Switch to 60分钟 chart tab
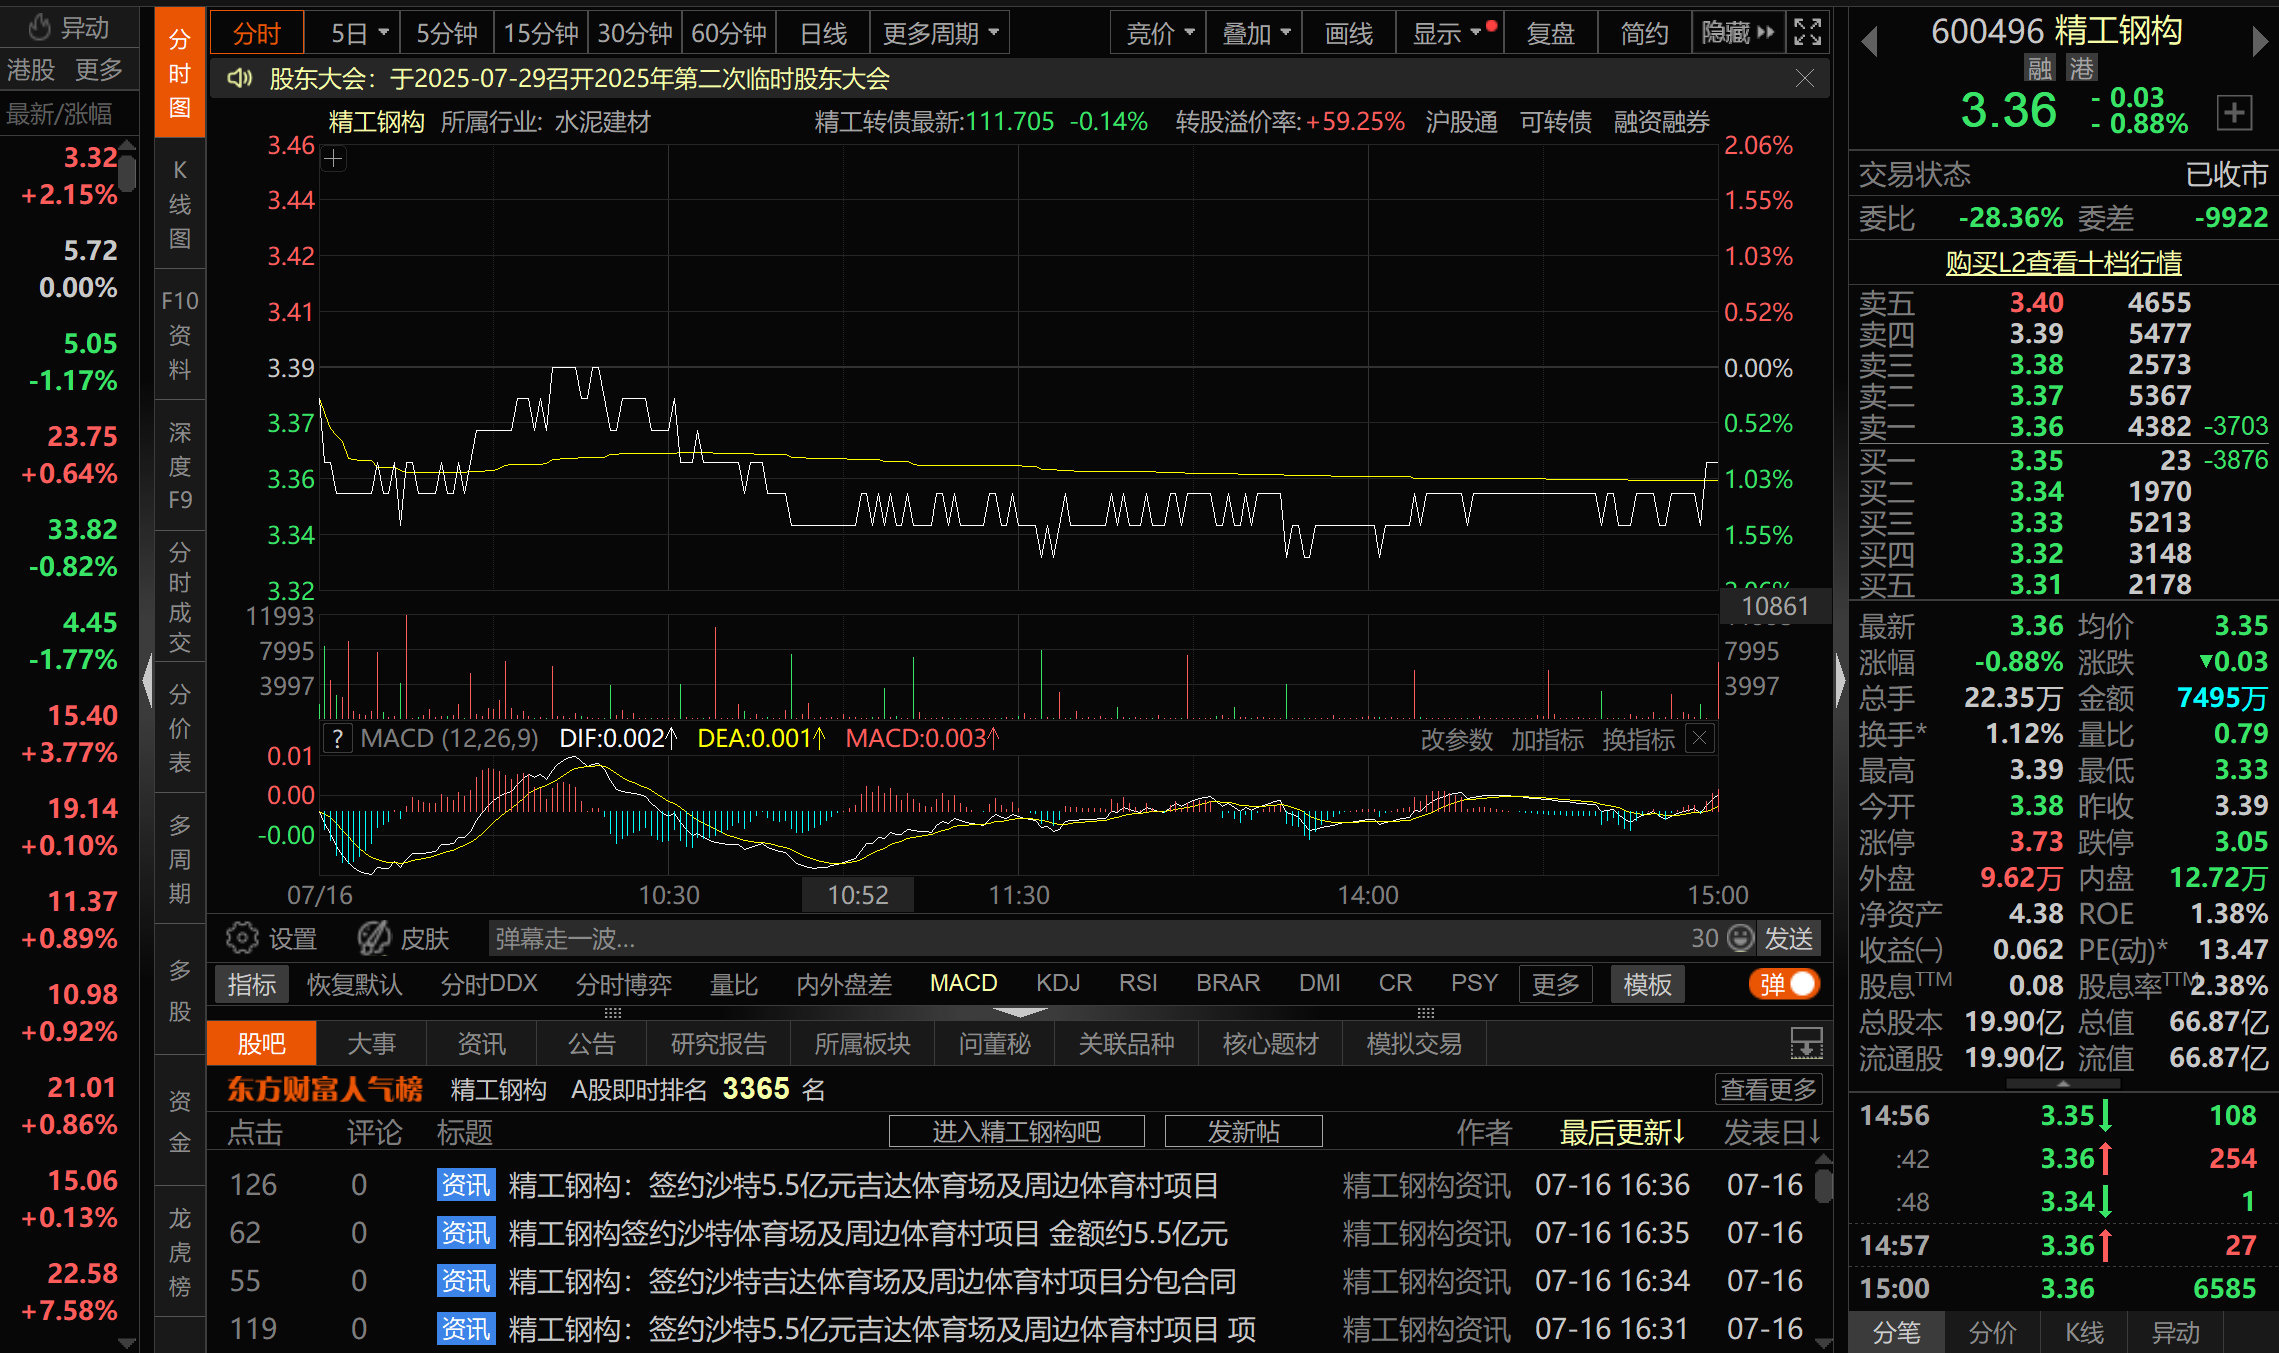 coord(729,33)
